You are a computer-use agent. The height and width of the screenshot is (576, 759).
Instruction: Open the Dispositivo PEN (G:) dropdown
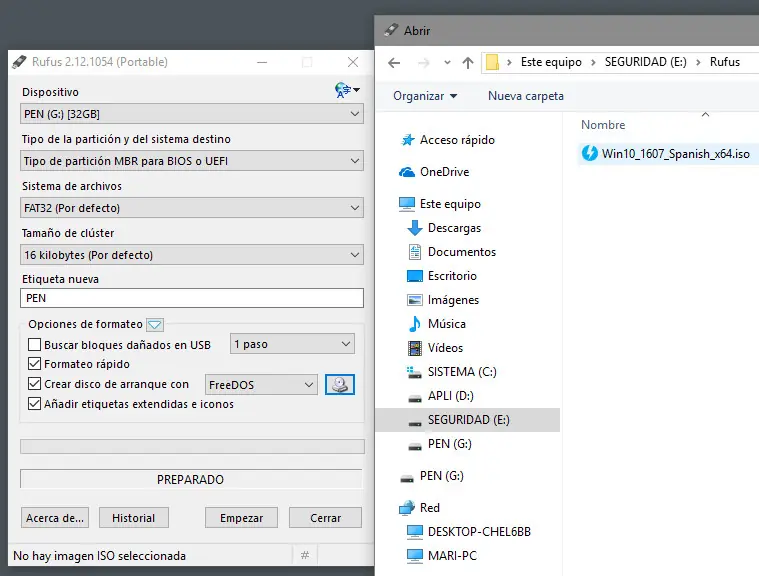[192, 114]
